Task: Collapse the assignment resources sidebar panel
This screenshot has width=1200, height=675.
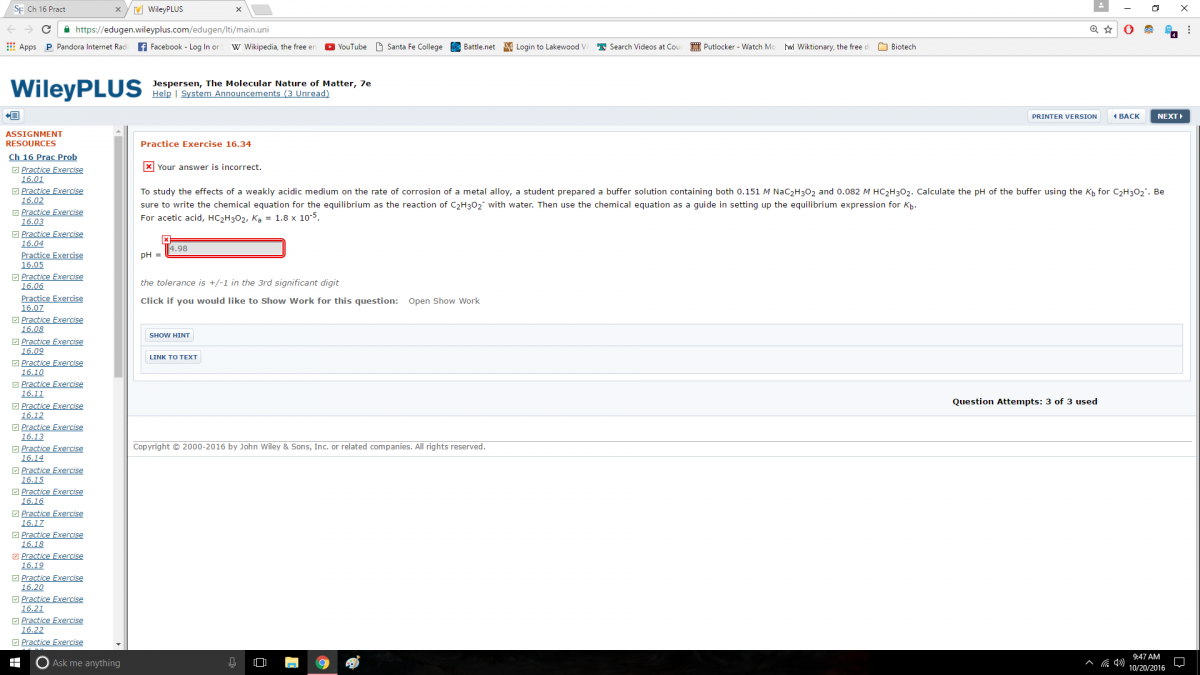Action: click(13, 116)
